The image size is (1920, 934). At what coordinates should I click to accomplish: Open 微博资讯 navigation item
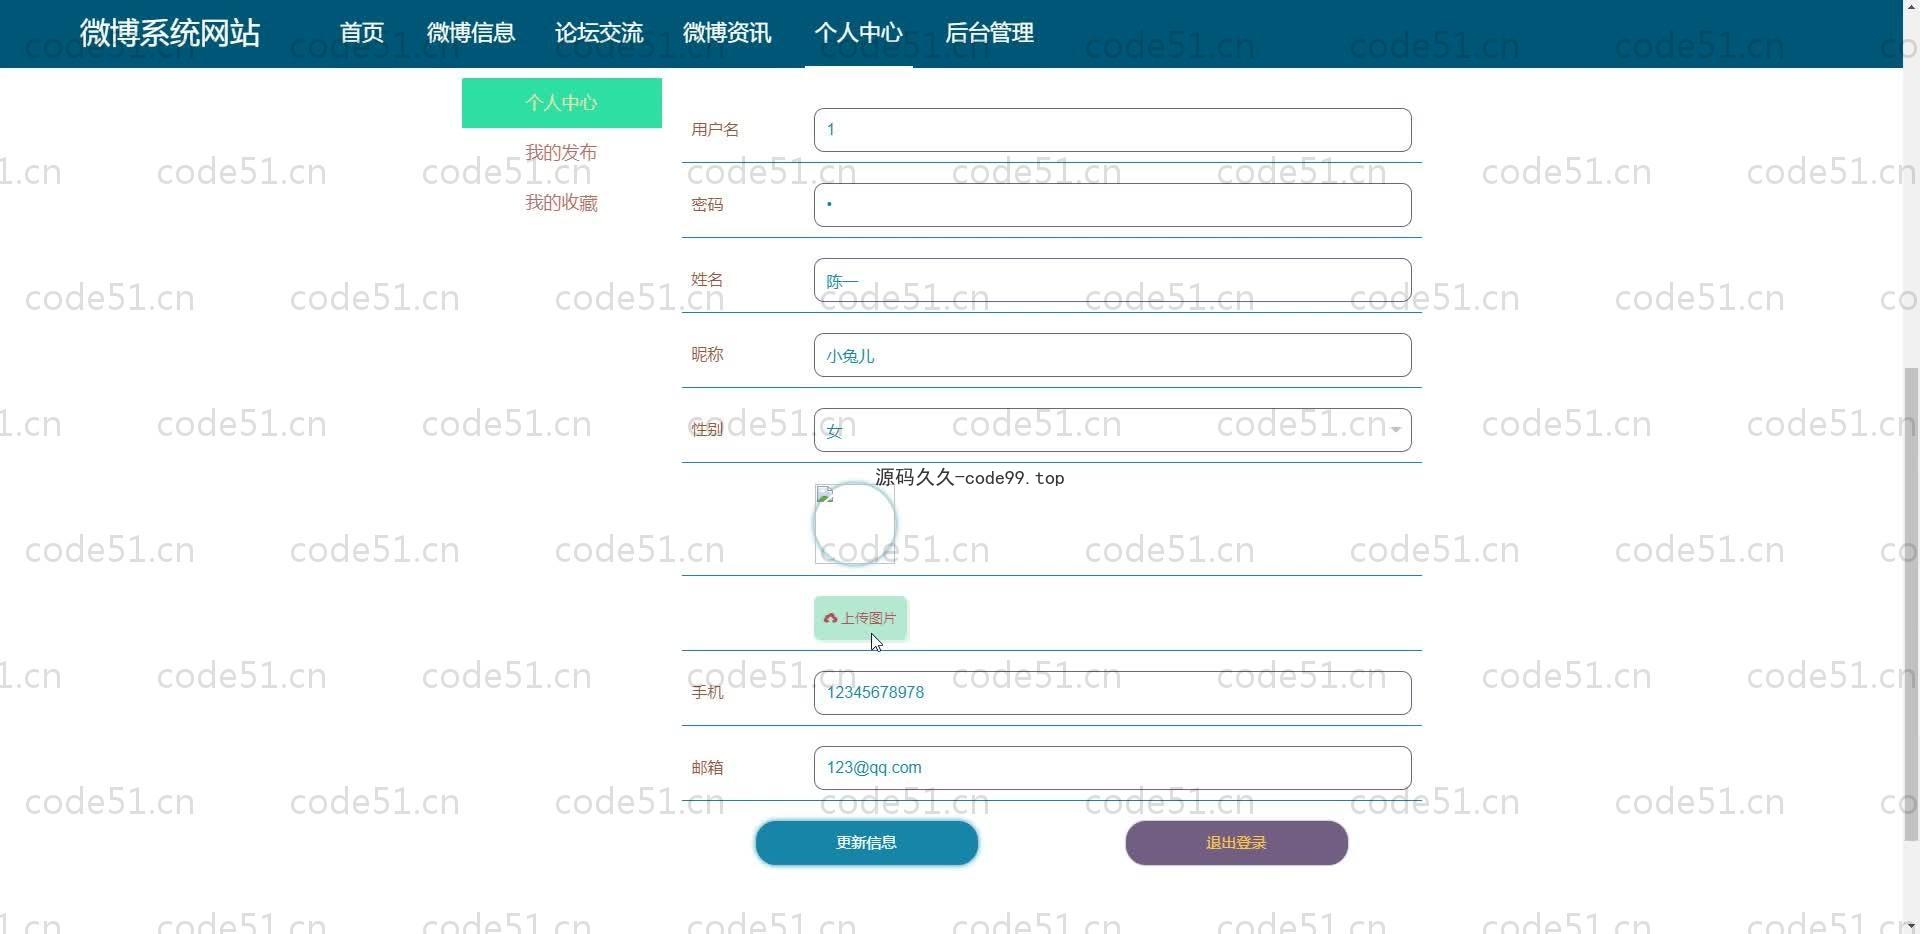click(727, 33)
